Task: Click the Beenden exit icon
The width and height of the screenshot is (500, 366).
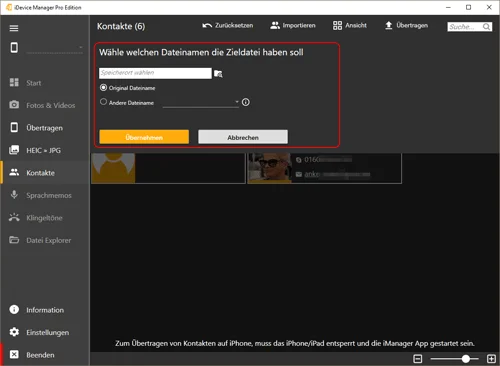Action: 14,354
